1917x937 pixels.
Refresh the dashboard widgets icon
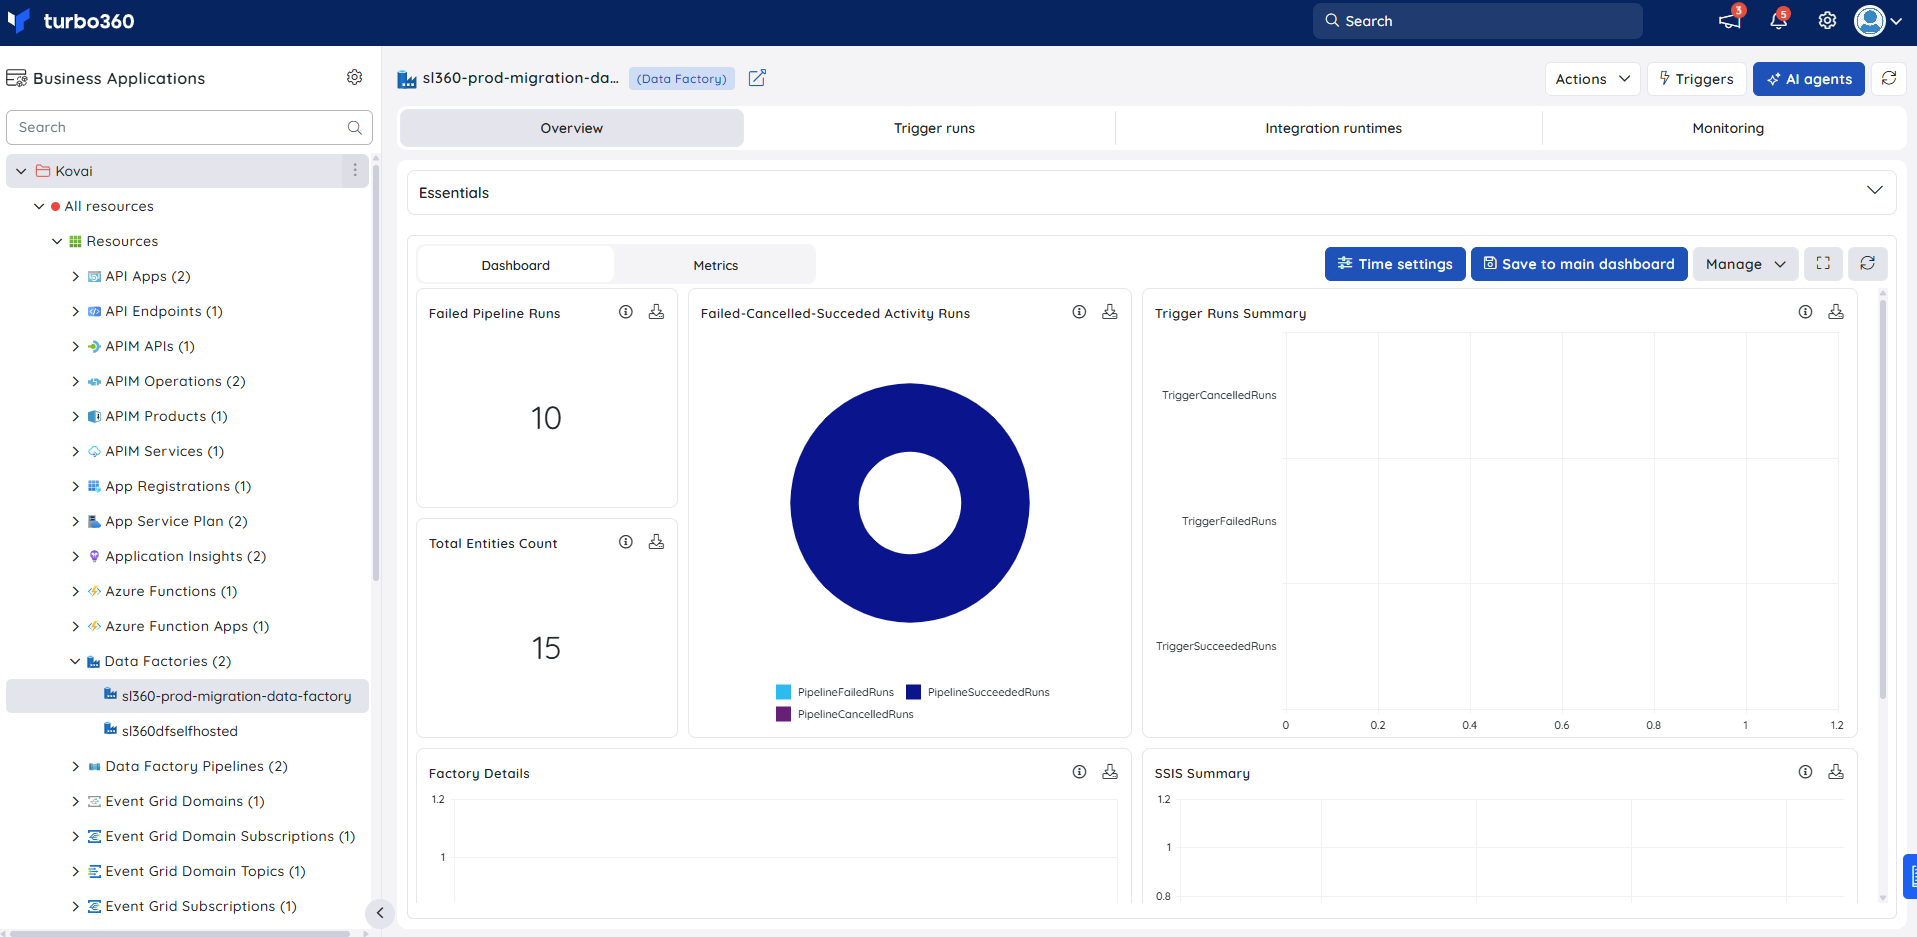[x=1867, y=263]
